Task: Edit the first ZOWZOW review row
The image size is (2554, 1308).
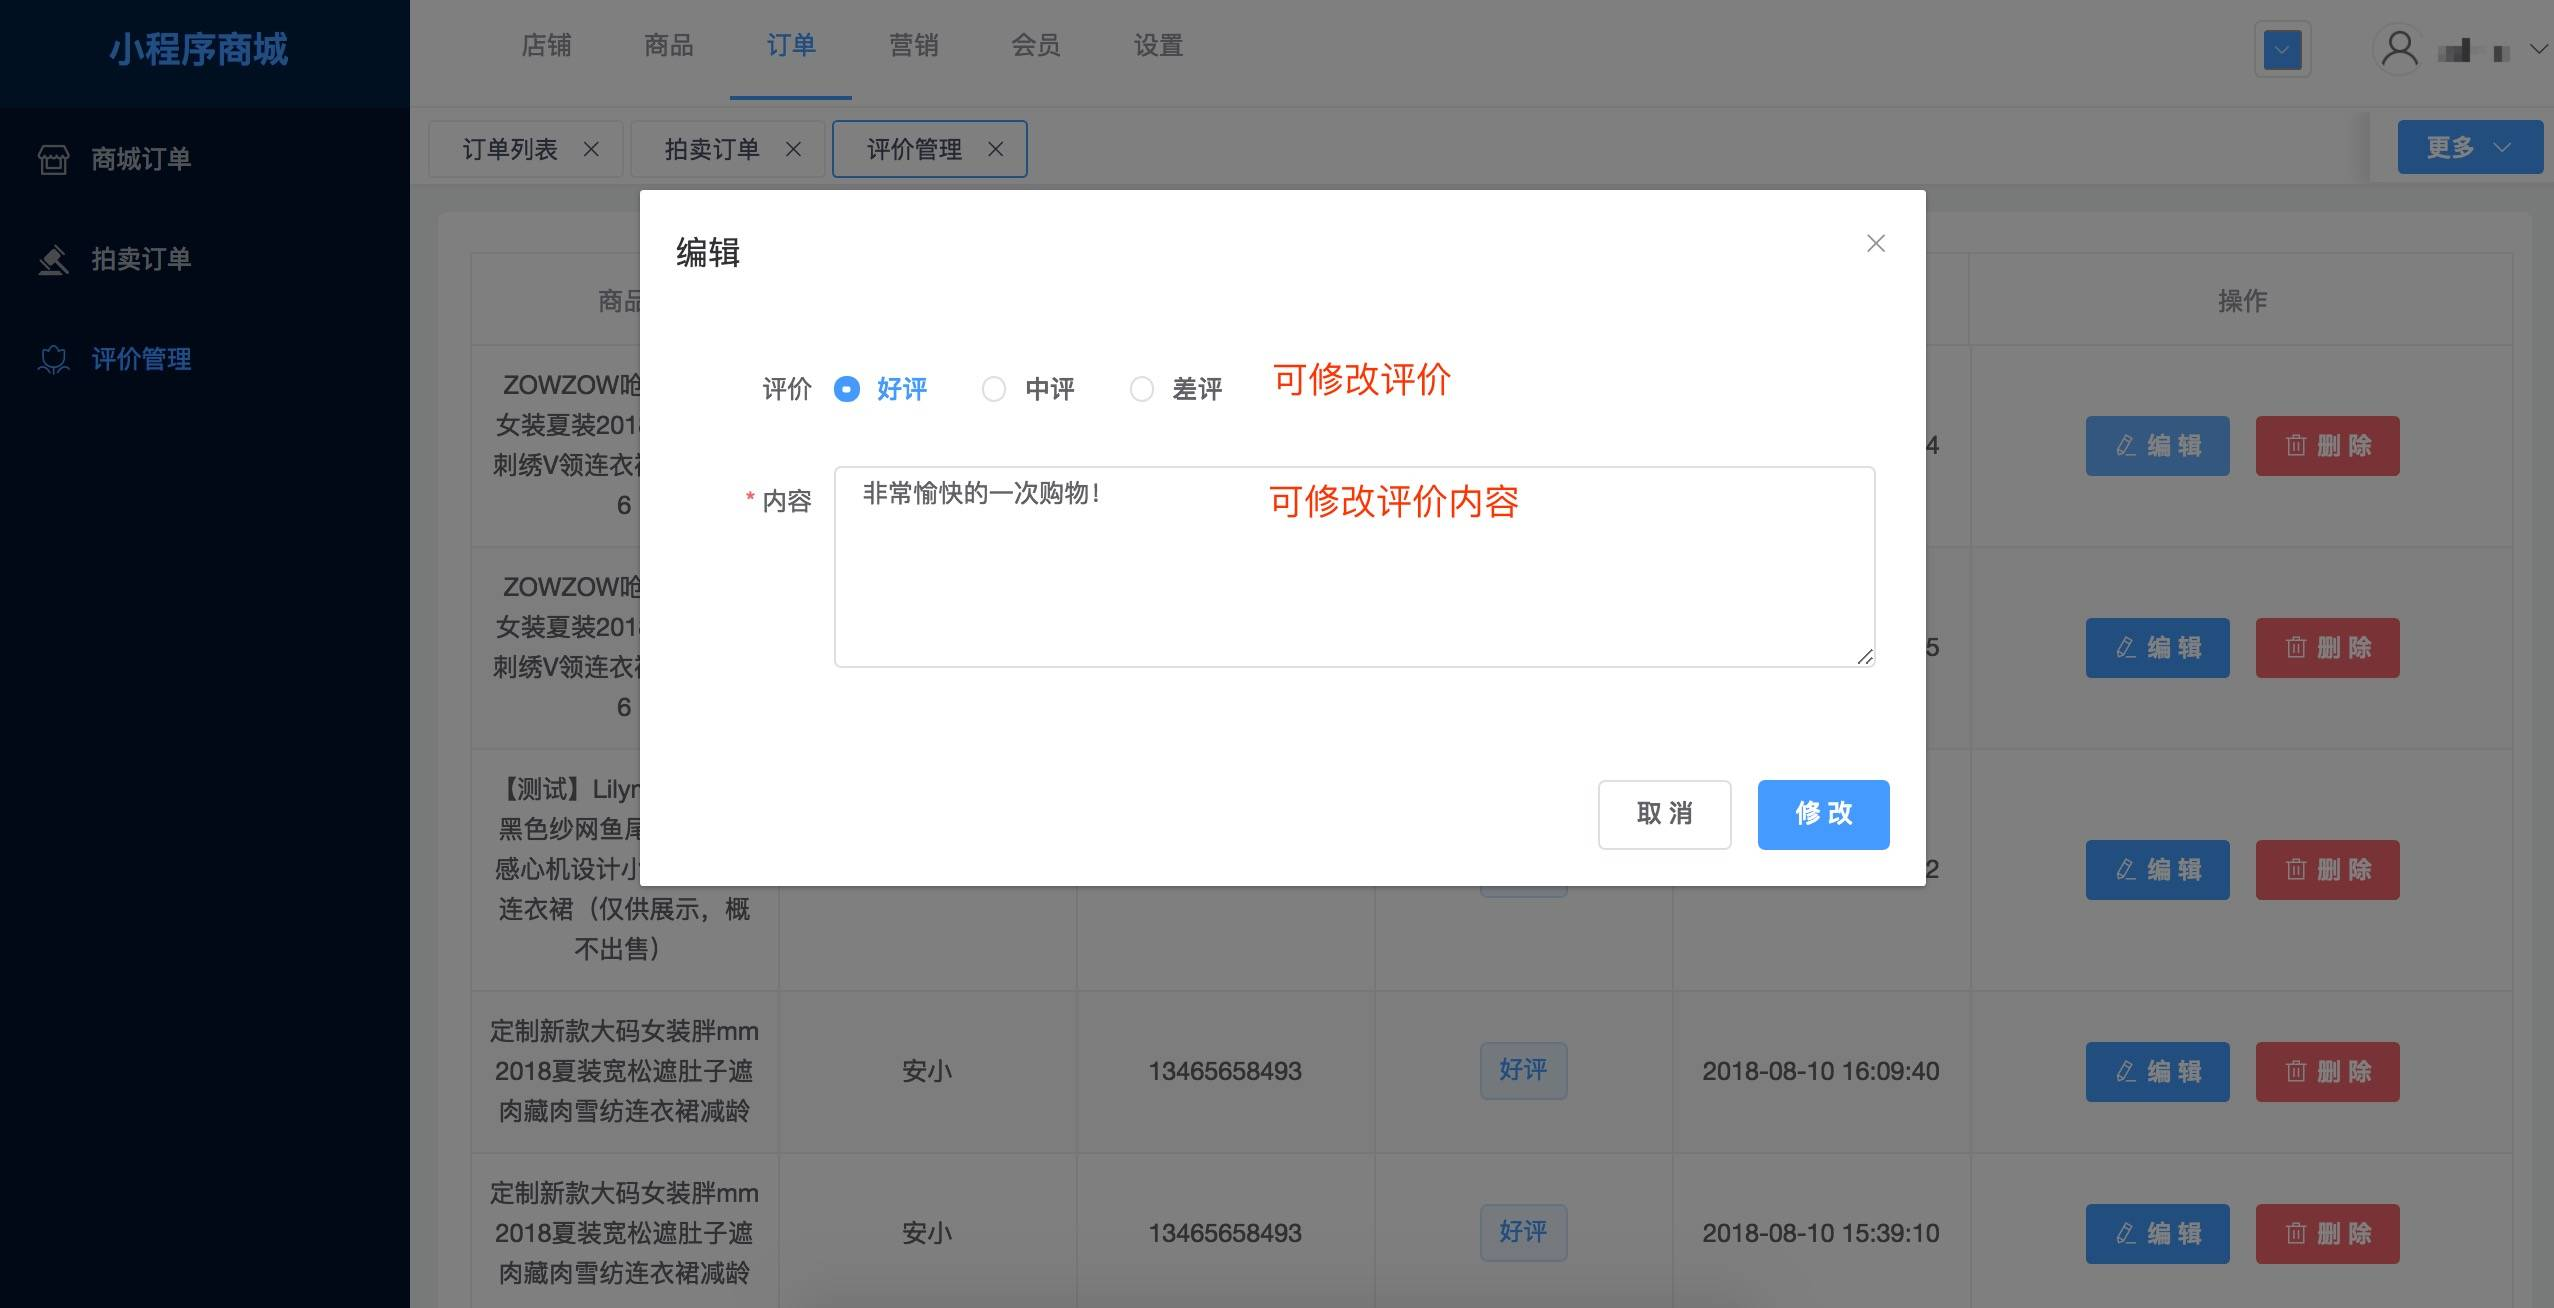Action: pos(2157,446)
